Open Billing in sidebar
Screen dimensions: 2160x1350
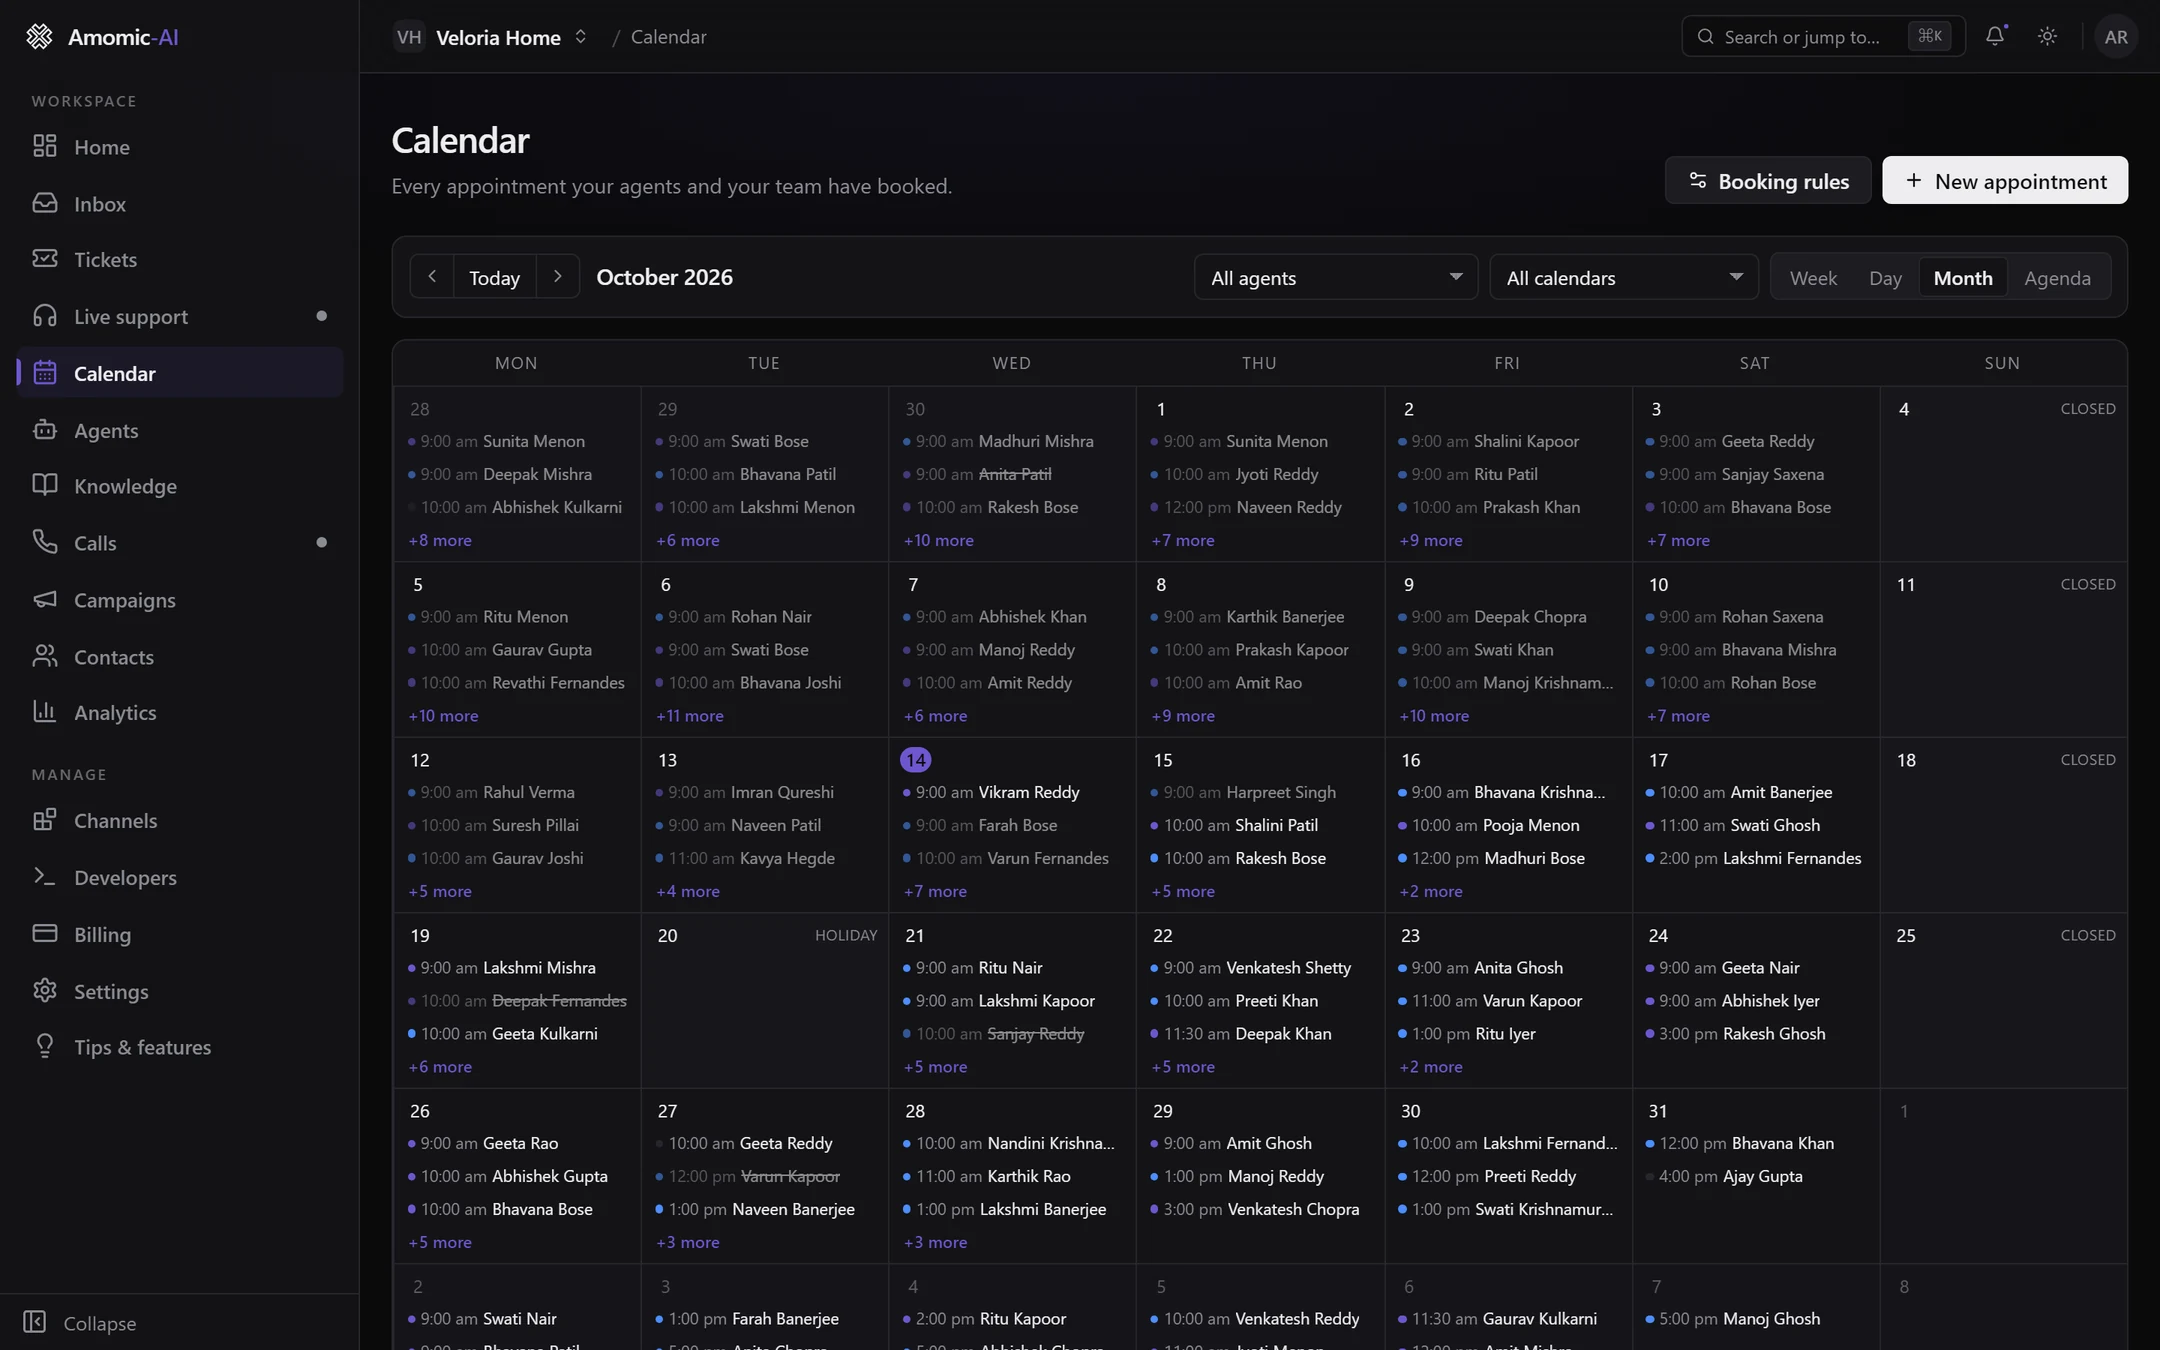pyautogui.click(x=180, y=935)
